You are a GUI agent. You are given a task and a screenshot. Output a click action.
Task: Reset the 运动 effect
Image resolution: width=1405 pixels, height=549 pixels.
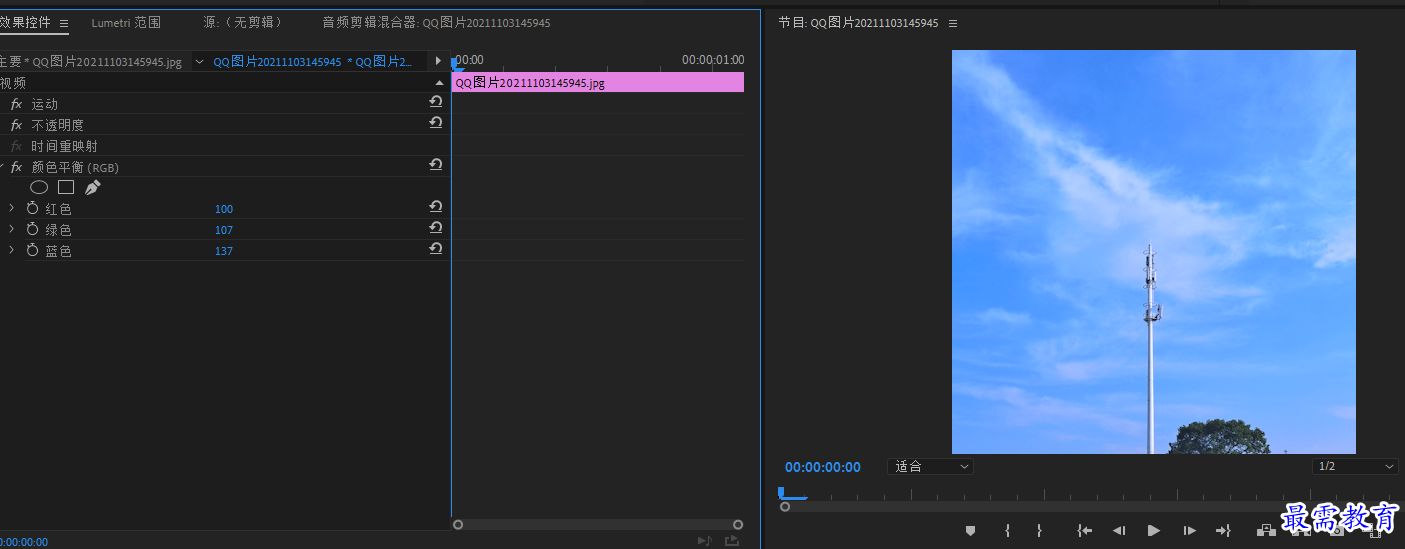pos(436,101)
